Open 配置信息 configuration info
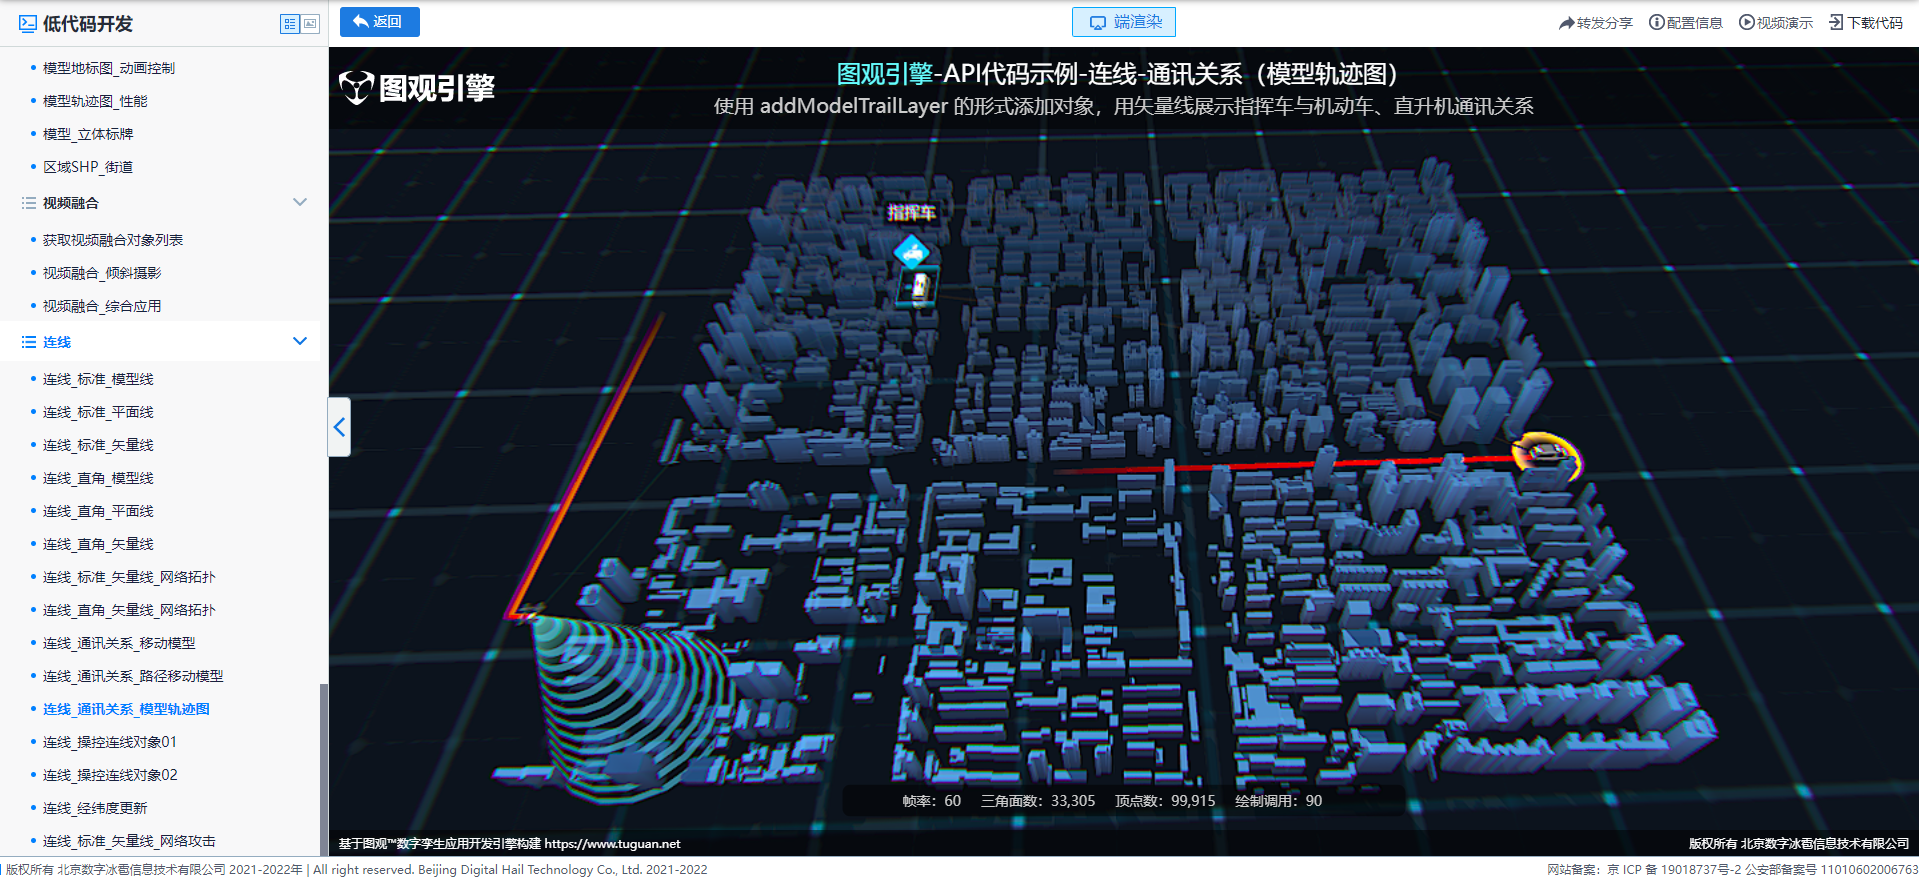The image size is (1919, 877). (1685, 22)
